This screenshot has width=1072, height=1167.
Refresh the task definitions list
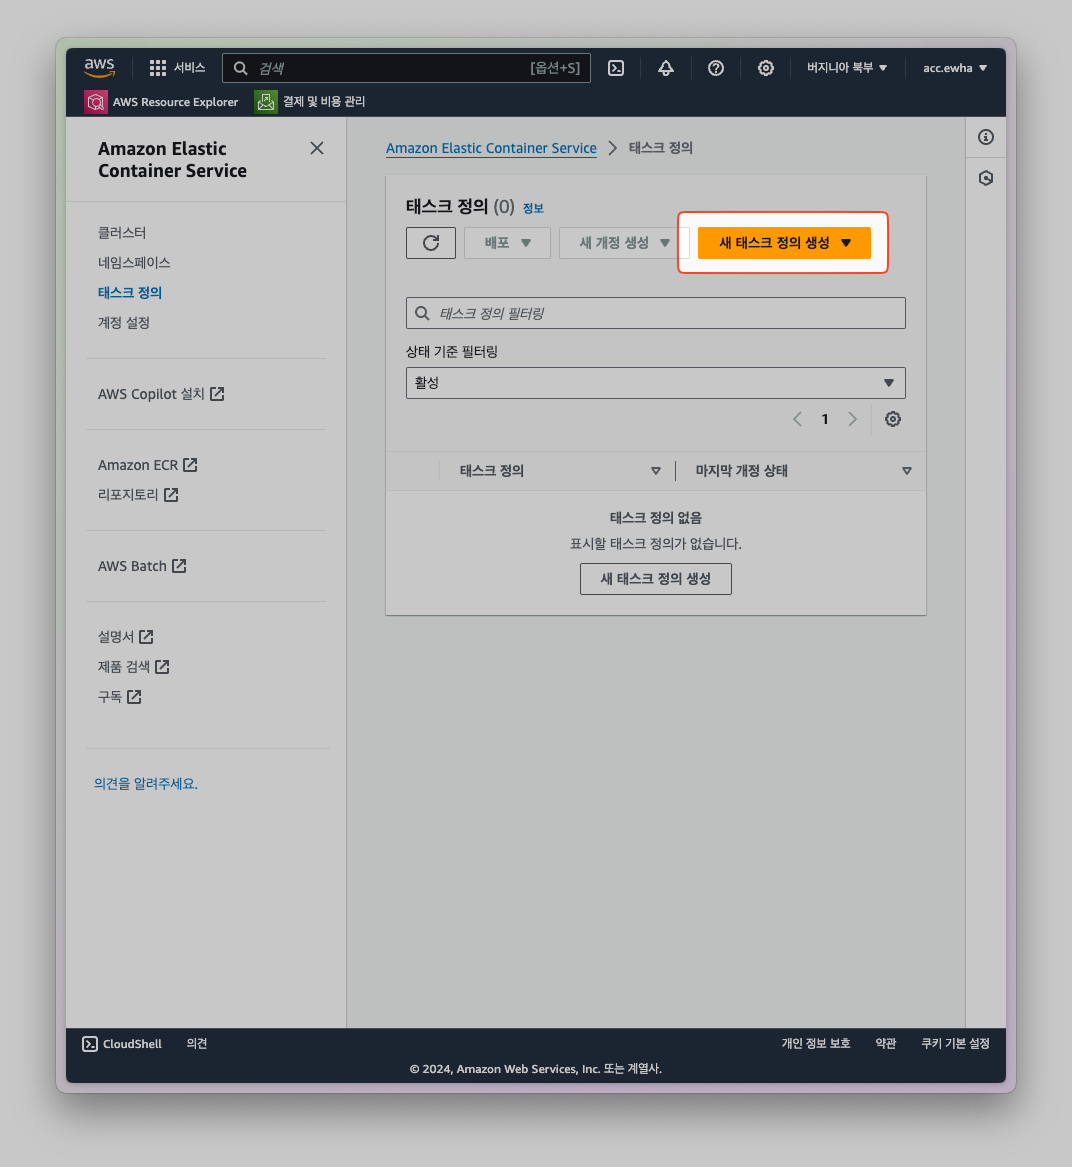431,243
